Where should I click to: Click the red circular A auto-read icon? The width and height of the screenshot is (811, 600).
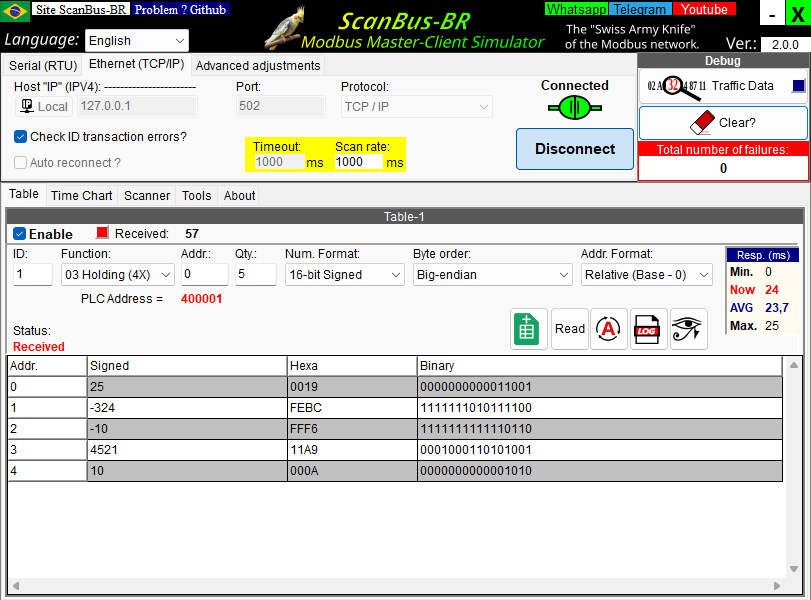point(609,329)
